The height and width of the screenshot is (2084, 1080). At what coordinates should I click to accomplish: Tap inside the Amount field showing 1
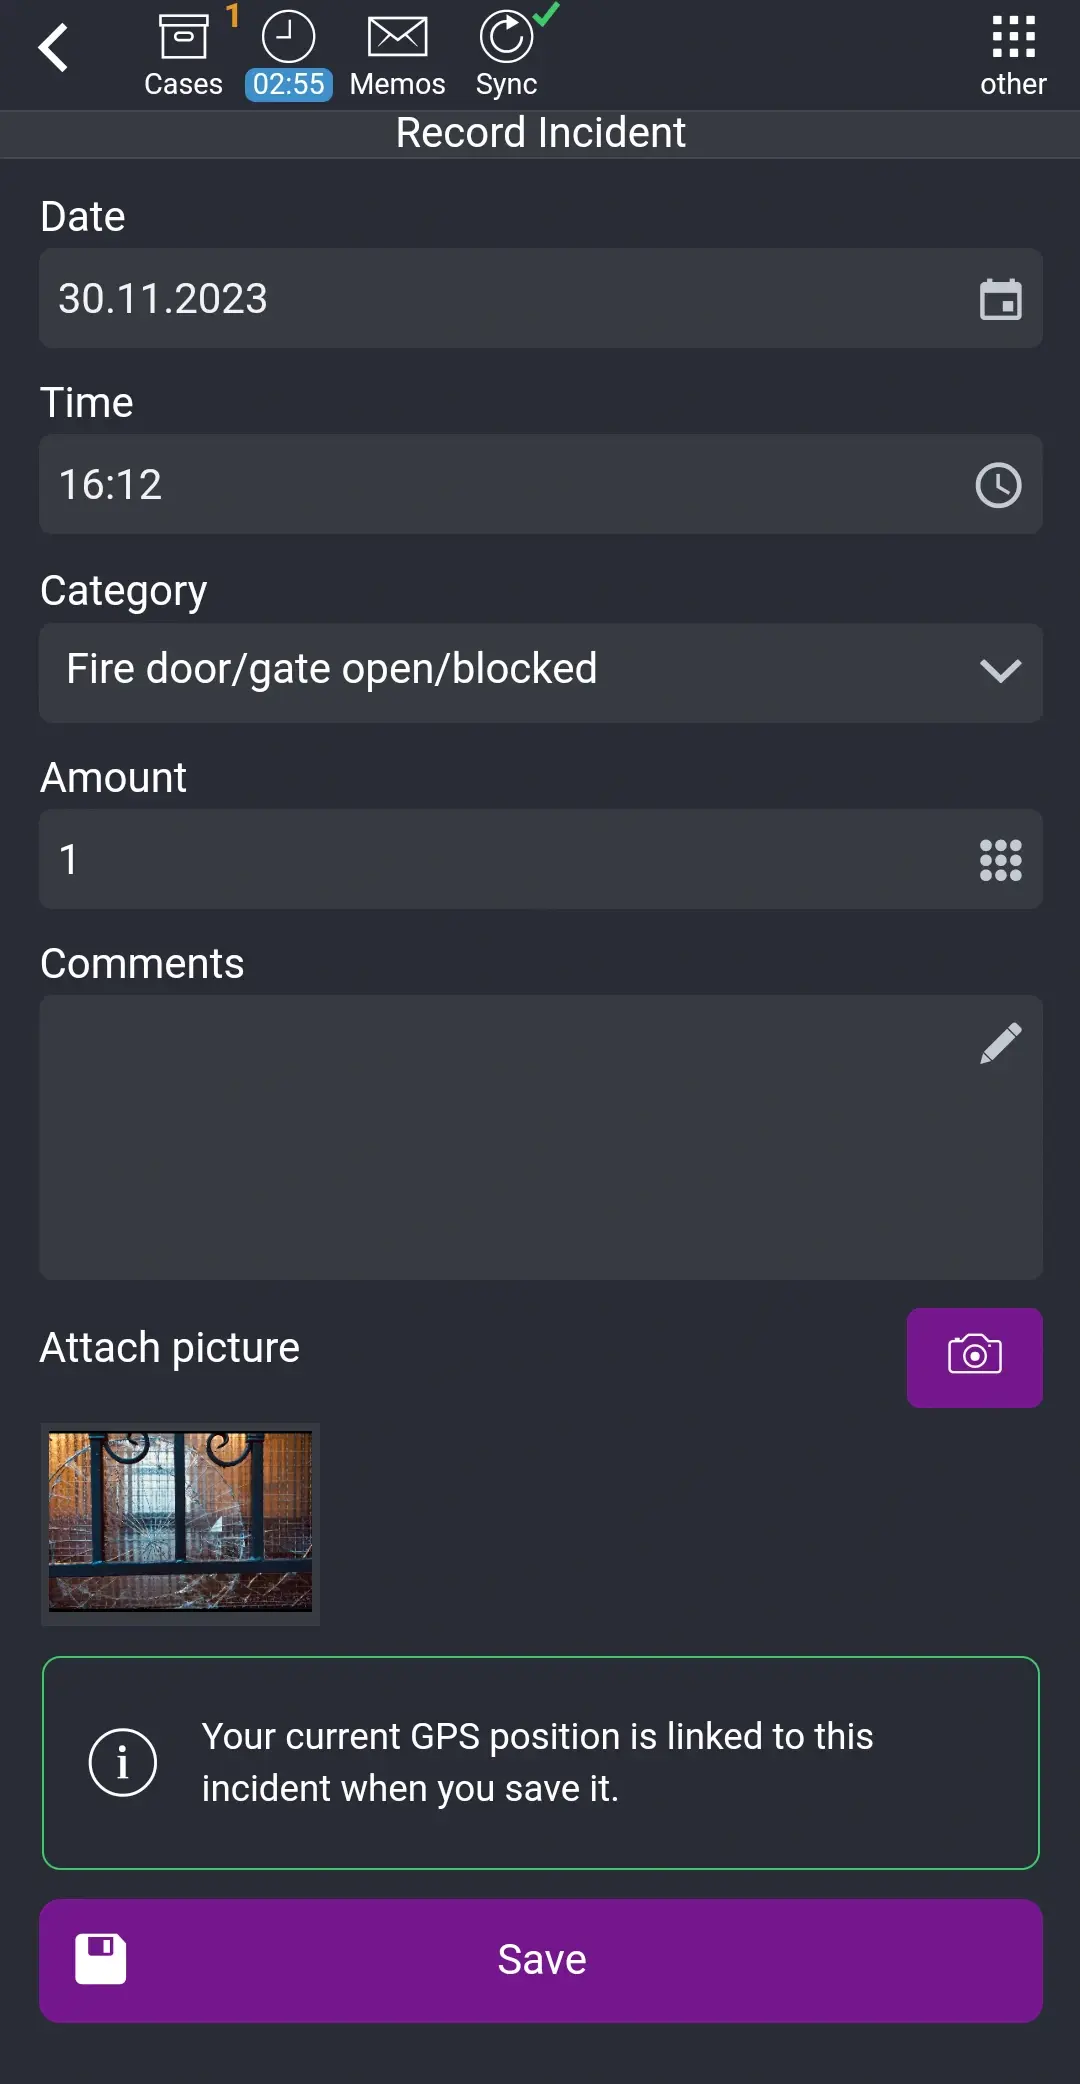400,859
